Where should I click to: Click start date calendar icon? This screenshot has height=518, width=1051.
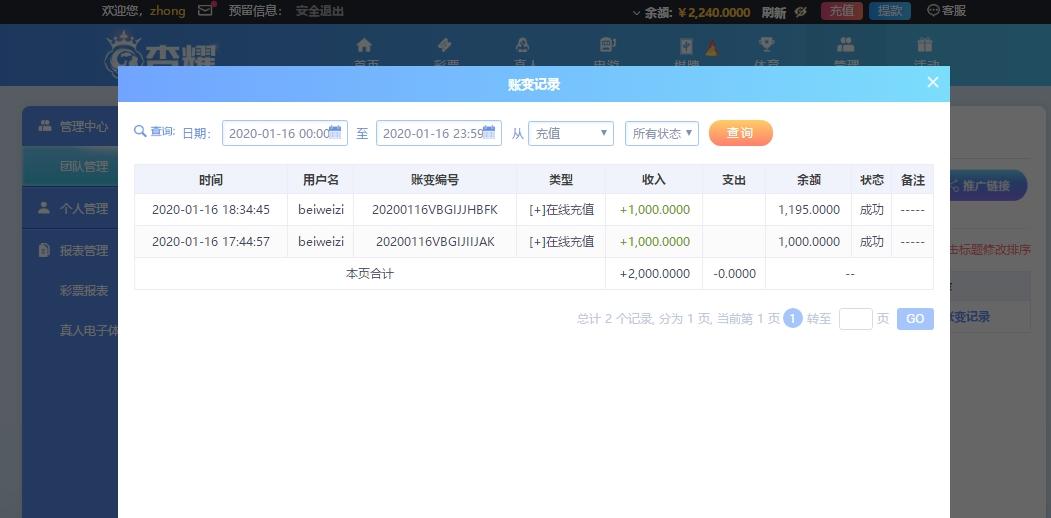pos(335,131)
